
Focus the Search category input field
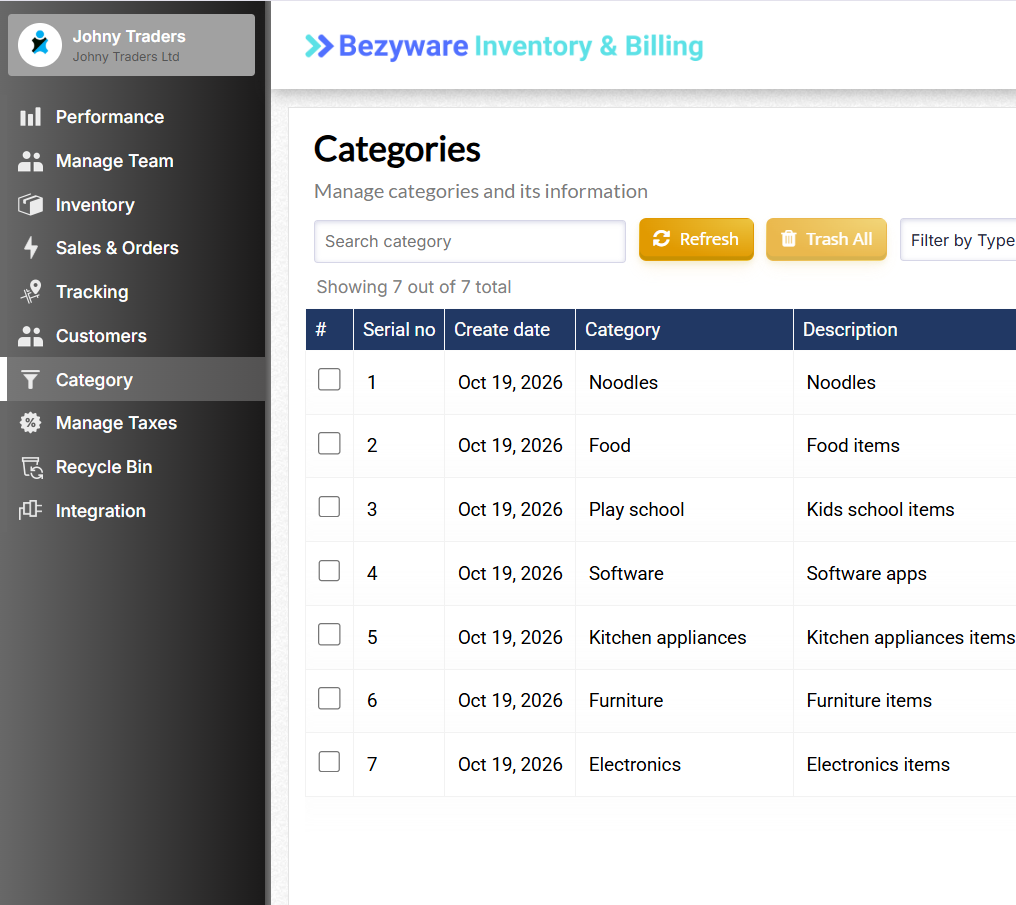point(470,242)
